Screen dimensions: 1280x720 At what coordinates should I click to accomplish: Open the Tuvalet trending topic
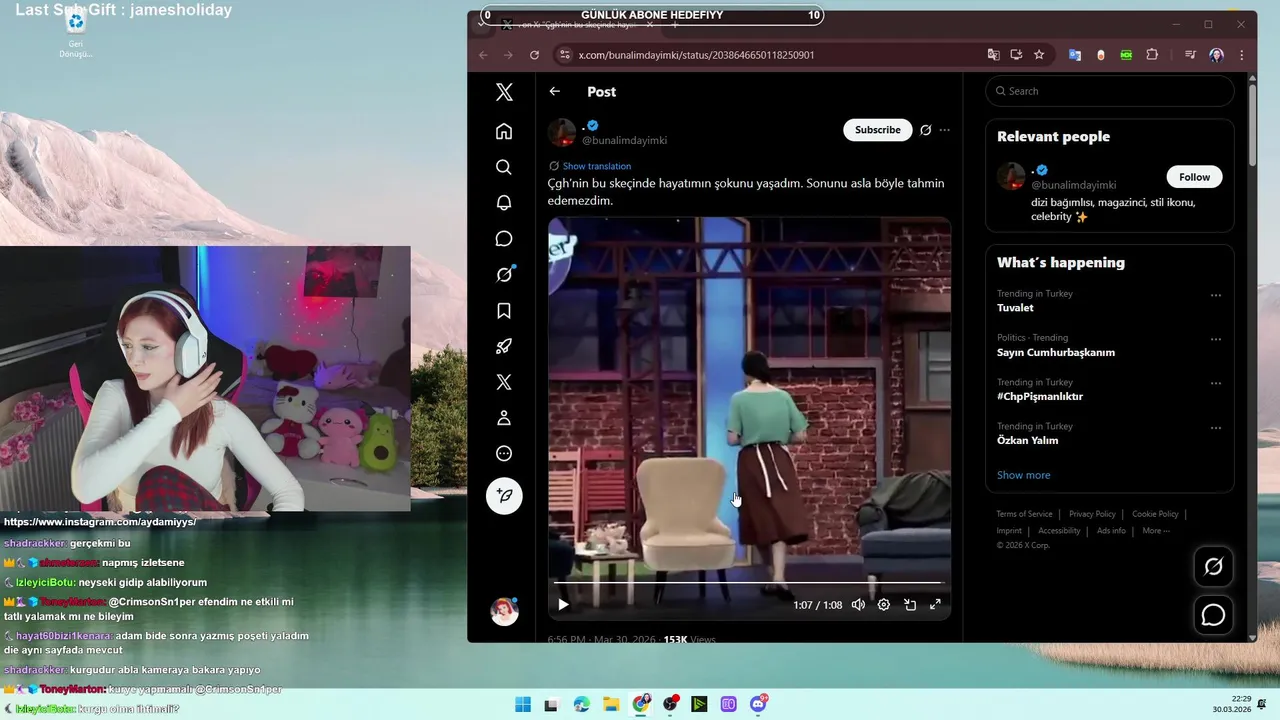pos(1015,308)
